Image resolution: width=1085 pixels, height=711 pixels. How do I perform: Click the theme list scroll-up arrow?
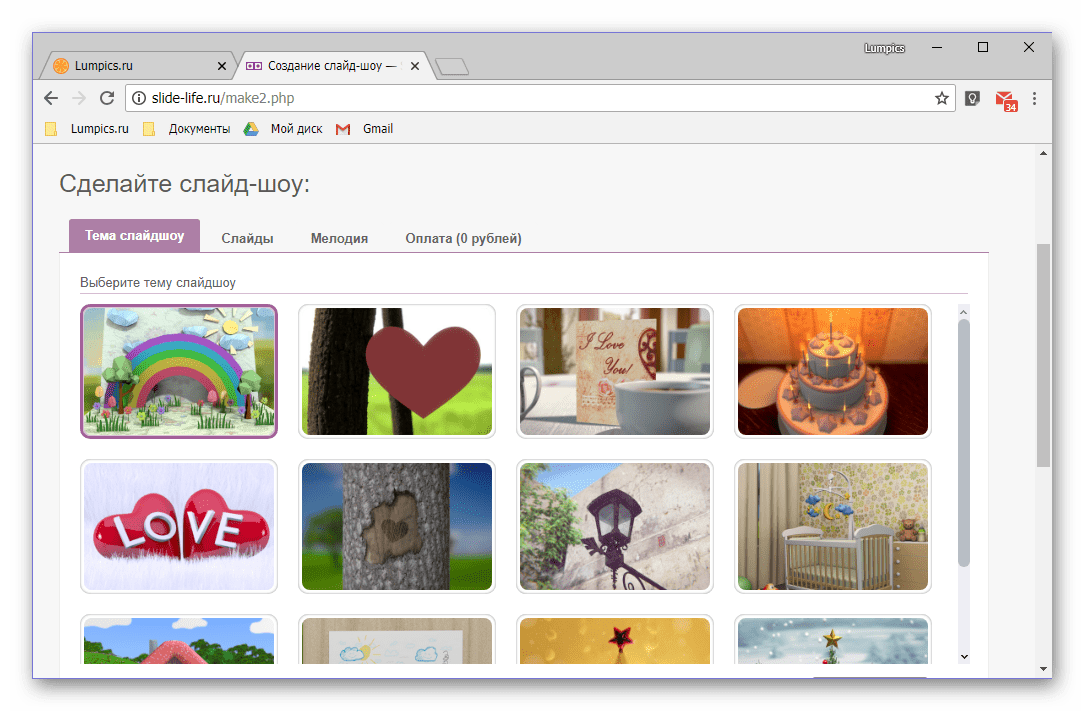(x=964, y=313)
